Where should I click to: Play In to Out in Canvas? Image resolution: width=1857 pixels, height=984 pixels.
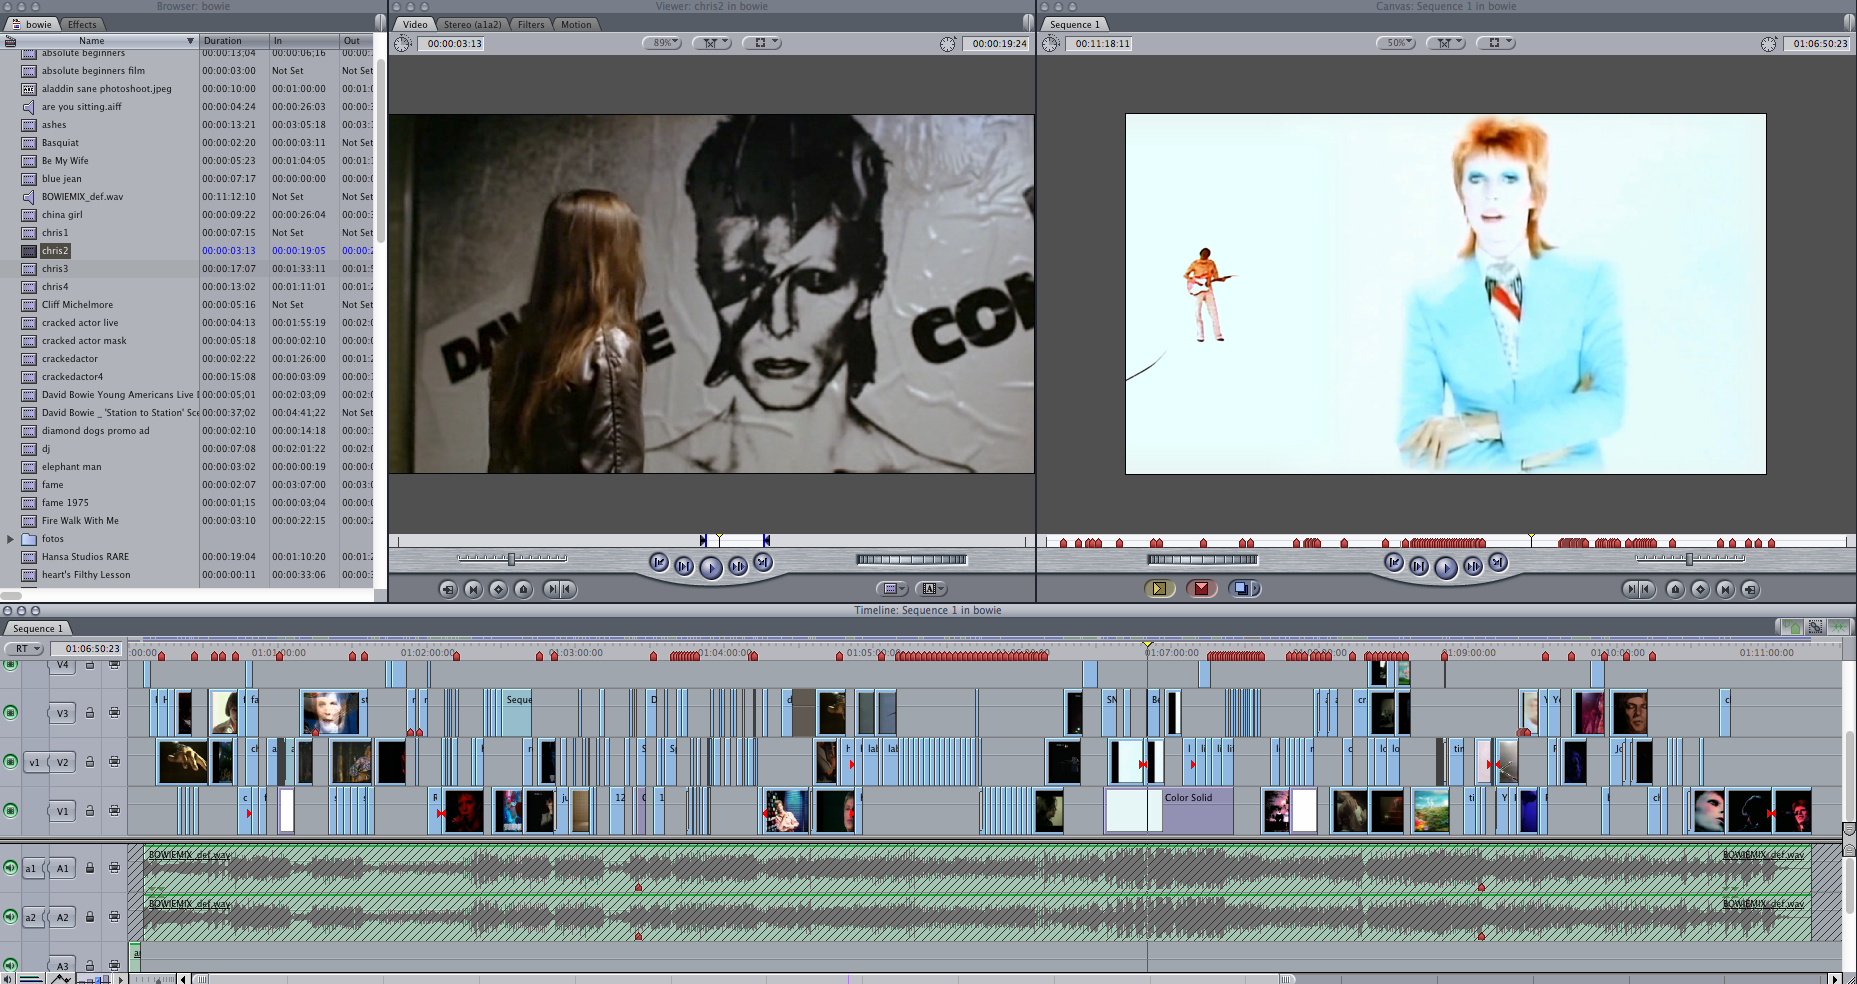click(1419, 566)
